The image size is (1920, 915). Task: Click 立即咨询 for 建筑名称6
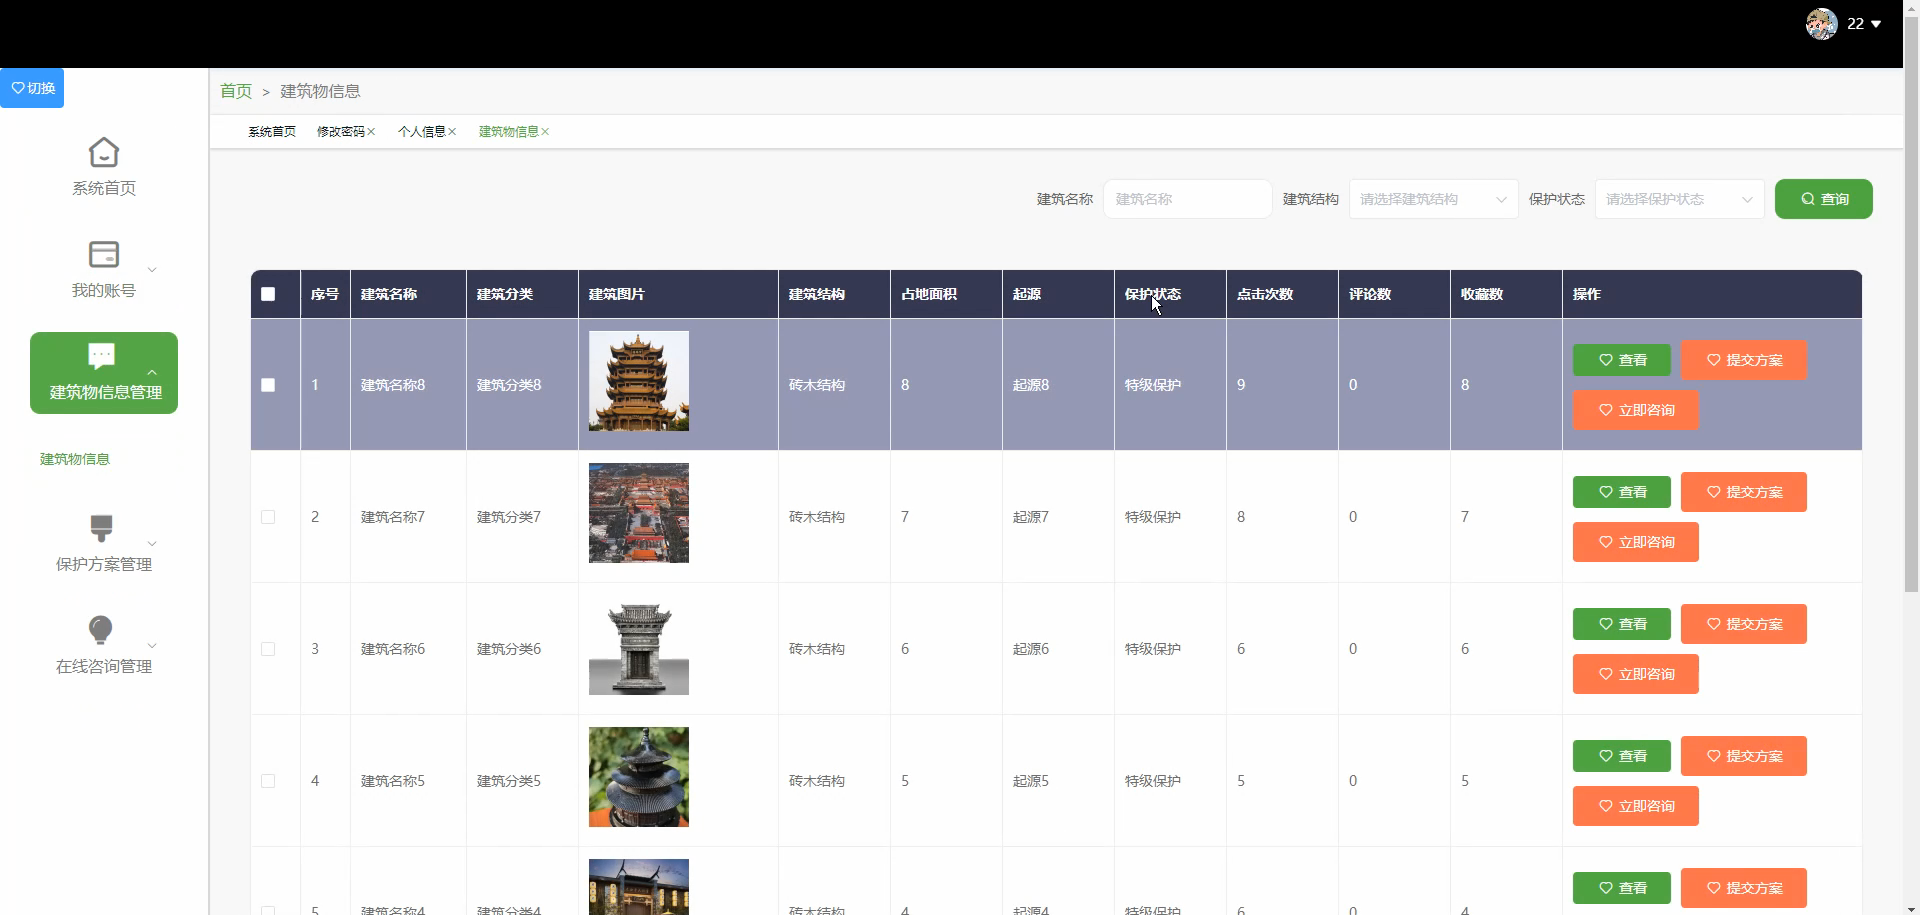1635,674
